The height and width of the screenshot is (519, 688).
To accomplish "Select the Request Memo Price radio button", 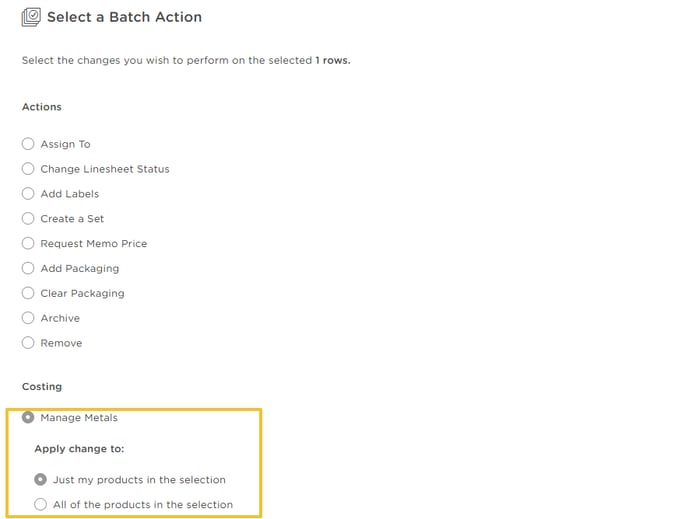I will 28,243.
